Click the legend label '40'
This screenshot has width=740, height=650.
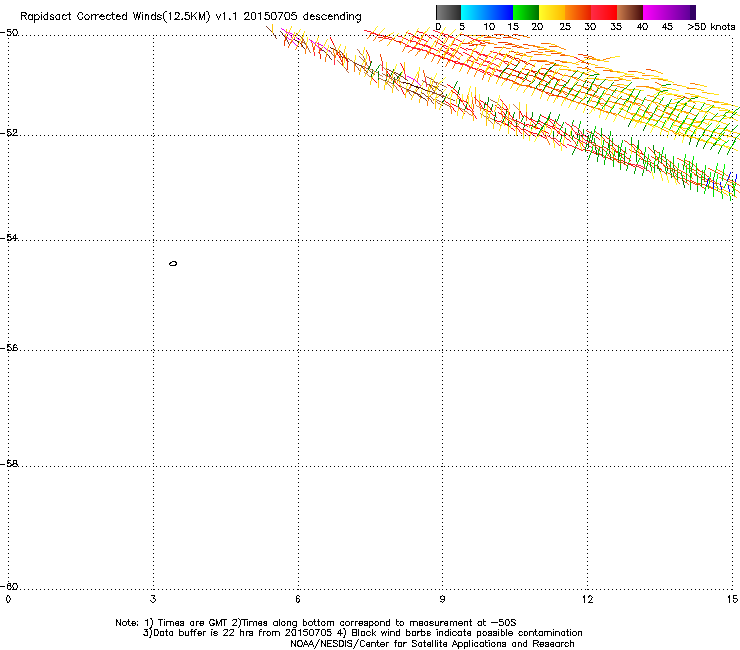click(x=642, y=27)
